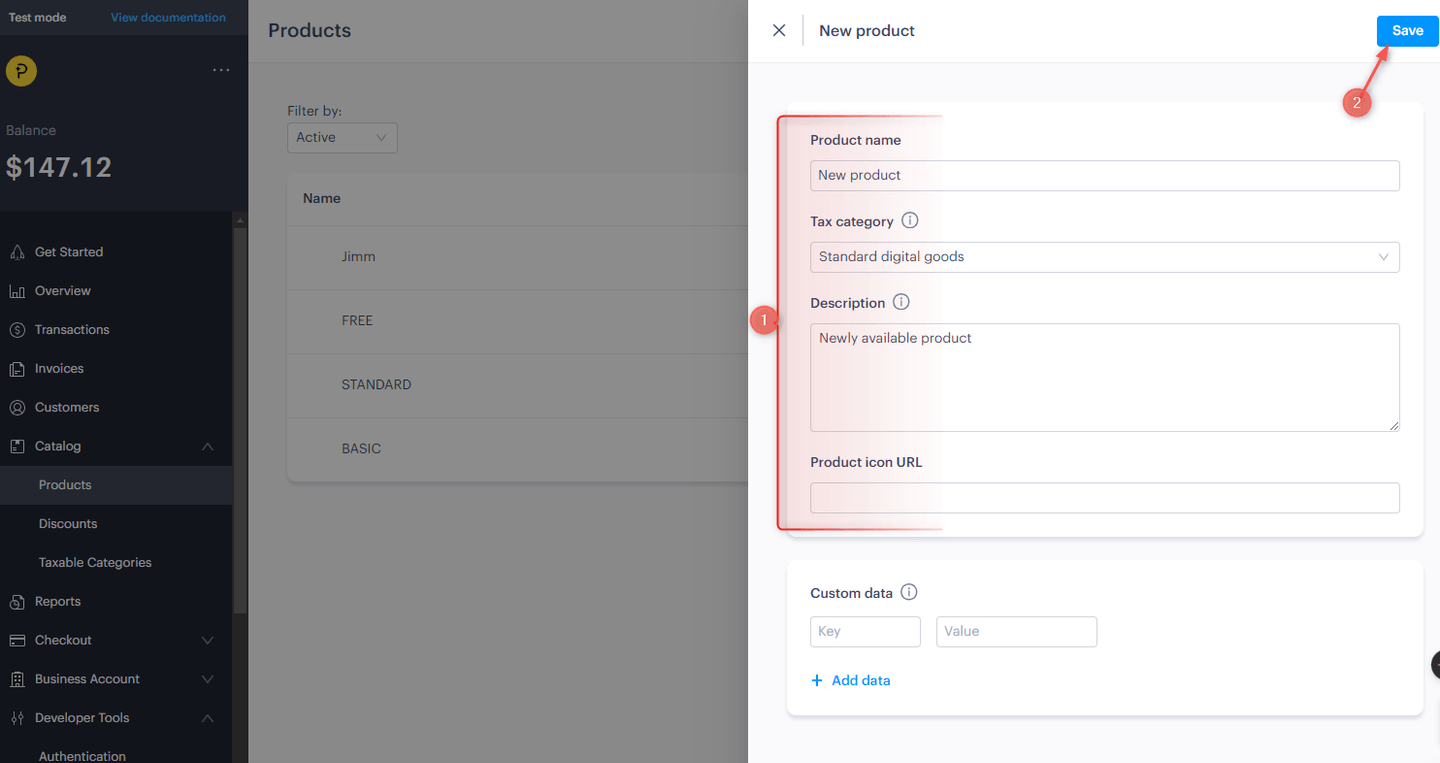The width and height of the screenshot is (1440, 763).
Task: Save the new product
Action: tap(1407, 30)
